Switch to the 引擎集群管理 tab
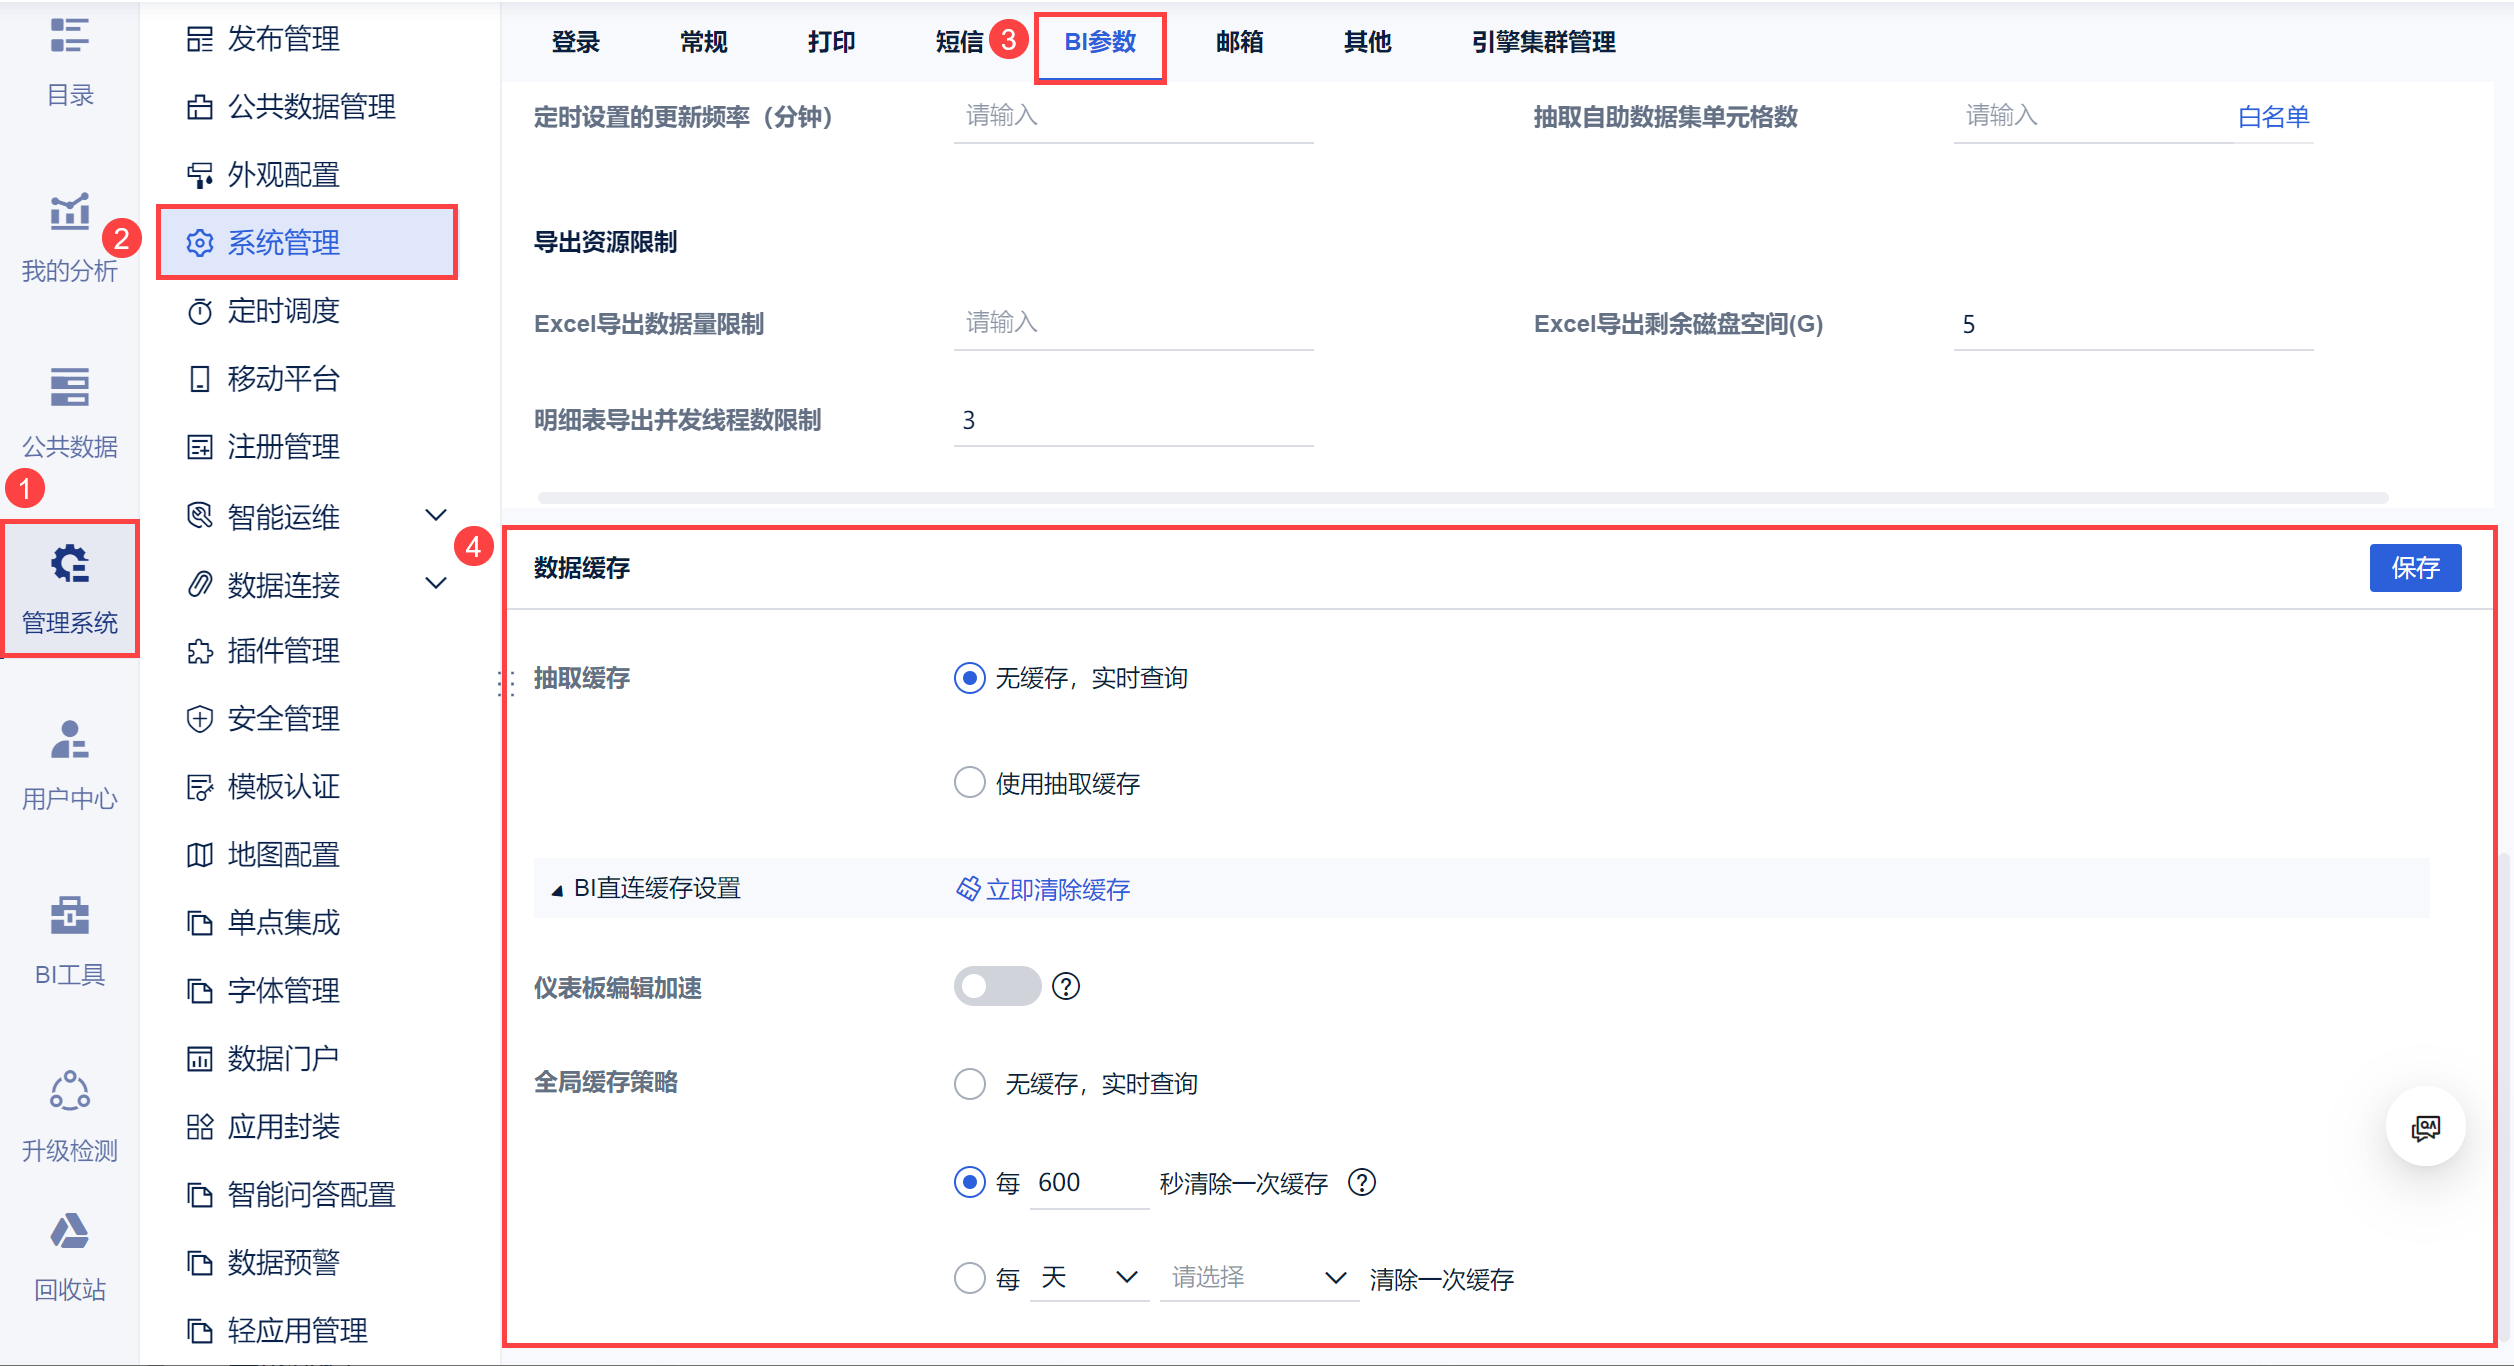The width and height of the screenshot is (2514, 1366). click(1543, 42)
